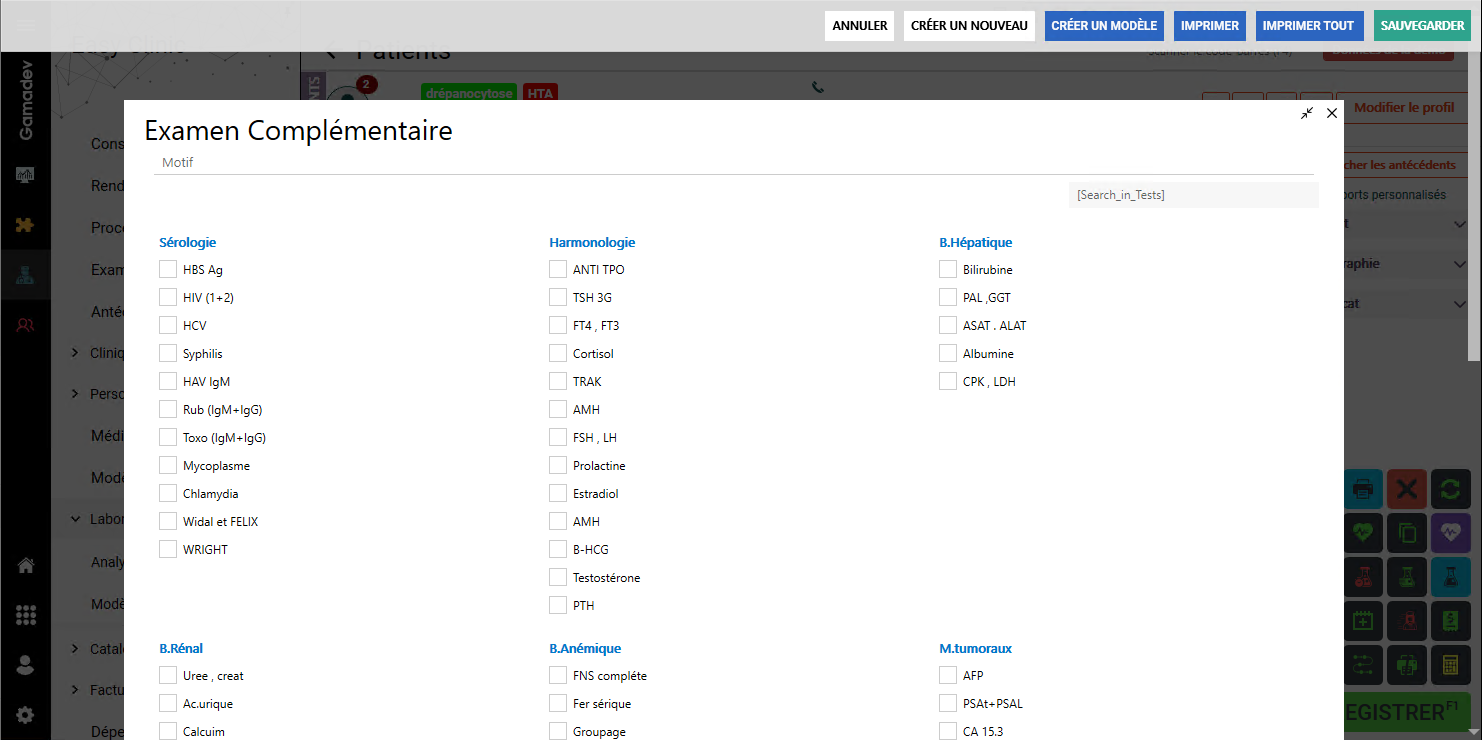The height and width of the screenshot is (740, 1482).
Task: Minimize the Examen Complémentaire dialog with collapse arrows
Action: coord(1307,114)
